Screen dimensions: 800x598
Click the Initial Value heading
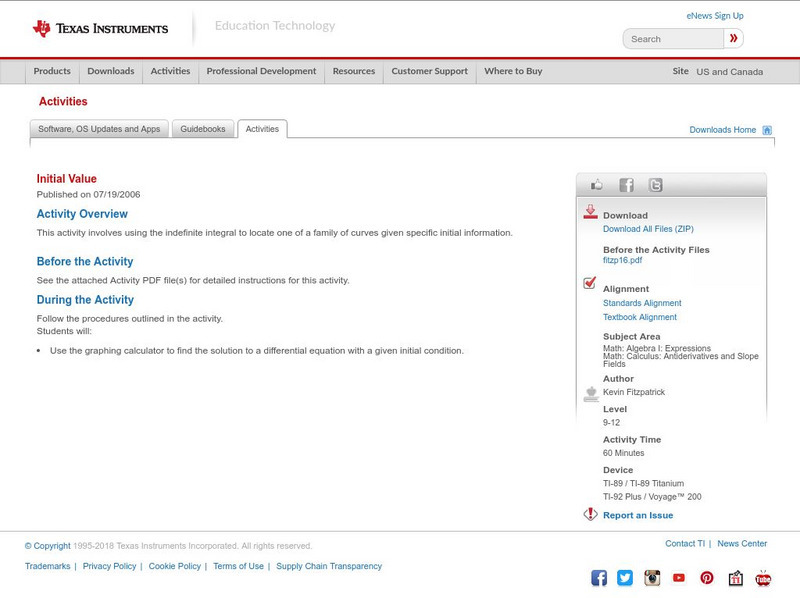pos(66,179)
